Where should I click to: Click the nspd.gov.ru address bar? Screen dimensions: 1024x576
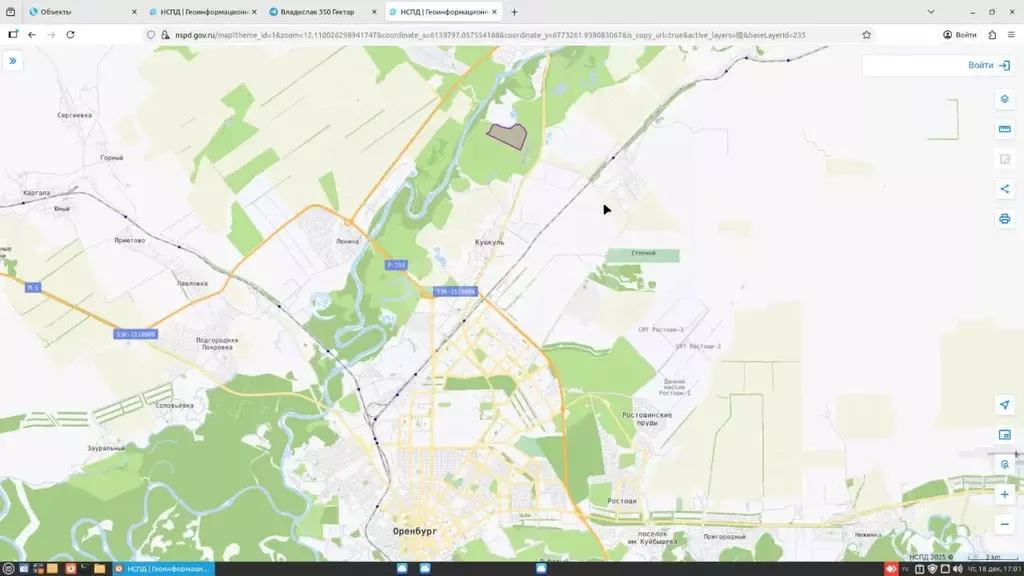coord(490,35)
